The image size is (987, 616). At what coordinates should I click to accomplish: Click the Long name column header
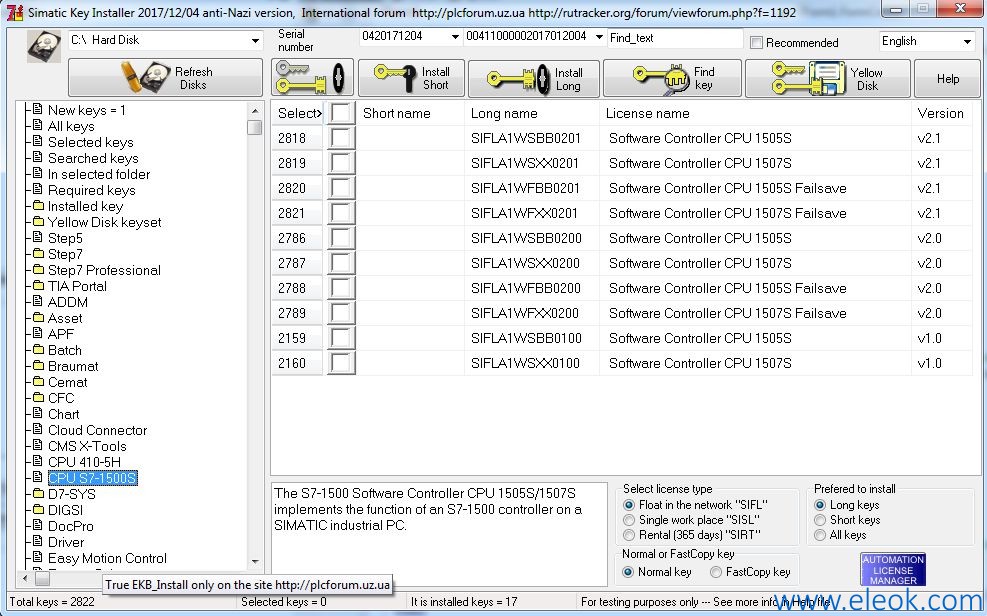click(532, 113)
